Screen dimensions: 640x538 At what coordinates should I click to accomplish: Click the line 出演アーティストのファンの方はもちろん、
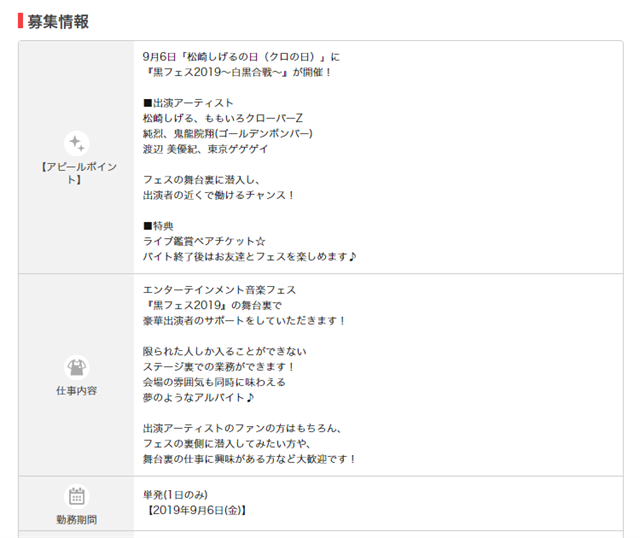click(x=242, y=428)
